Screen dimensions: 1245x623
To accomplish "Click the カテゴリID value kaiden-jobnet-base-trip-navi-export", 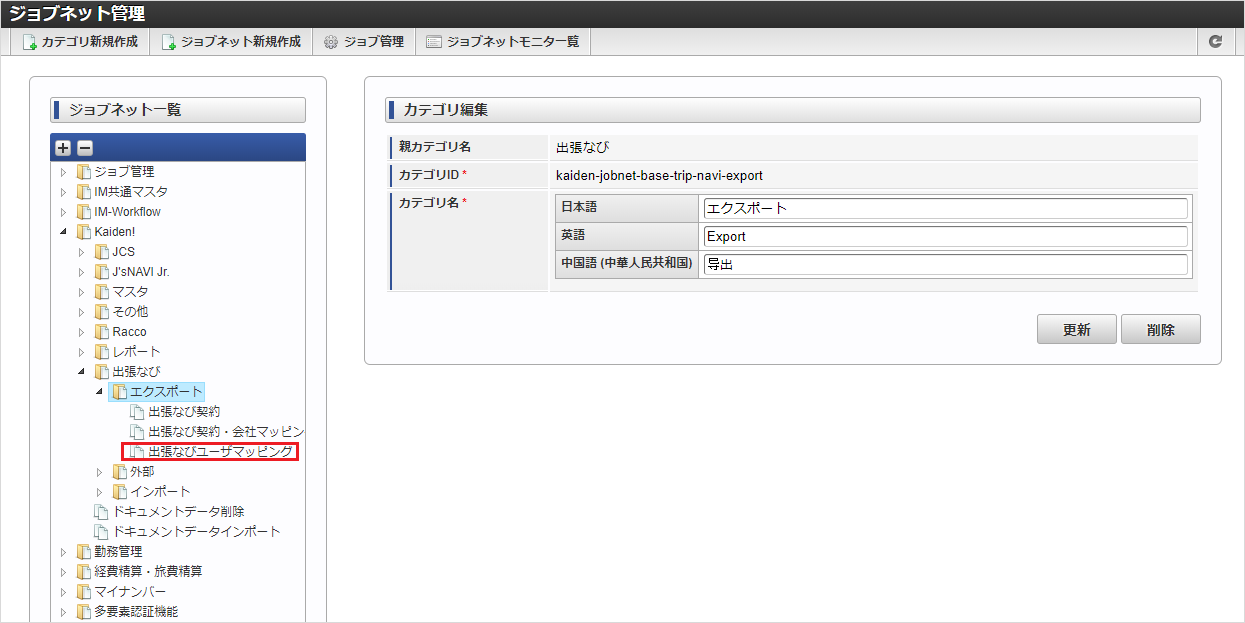I will [x=659, y=175].
